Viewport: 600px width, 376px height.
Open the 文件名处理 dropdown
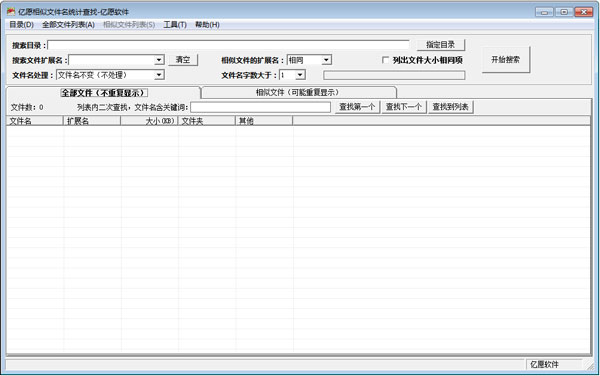(159, 75)
